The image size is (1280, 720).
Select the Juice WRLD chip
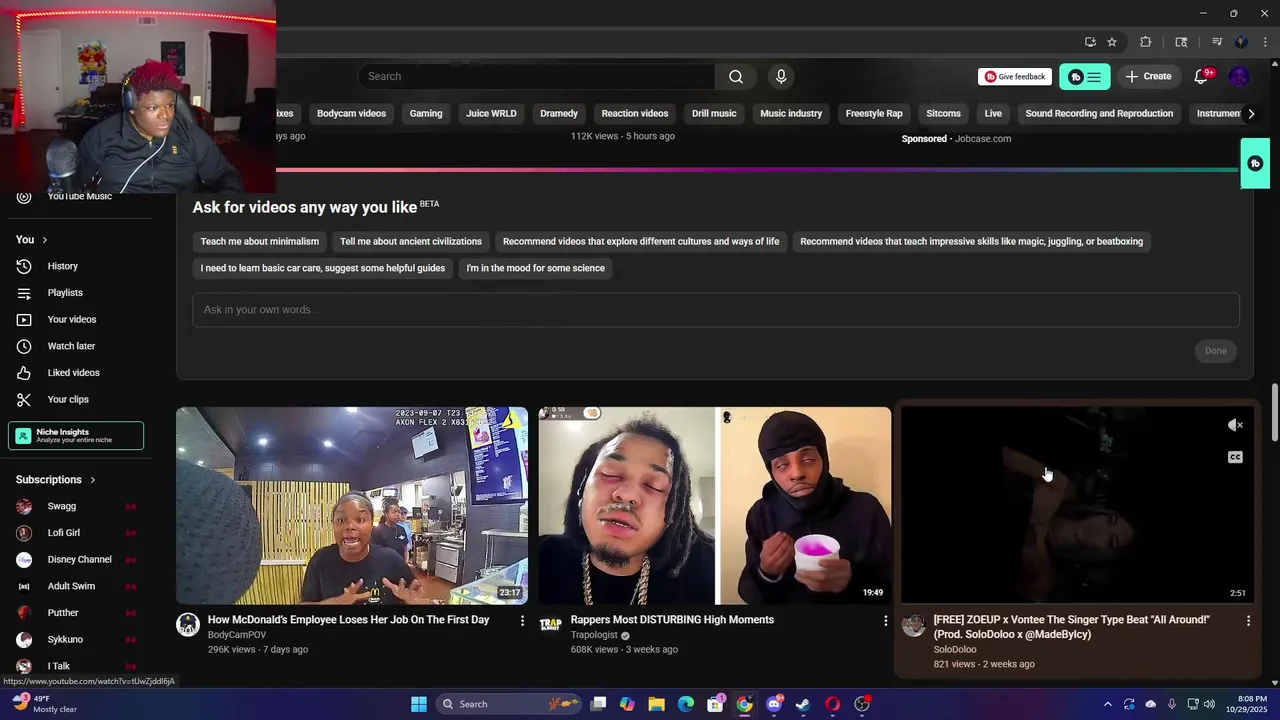click(491, 114)
